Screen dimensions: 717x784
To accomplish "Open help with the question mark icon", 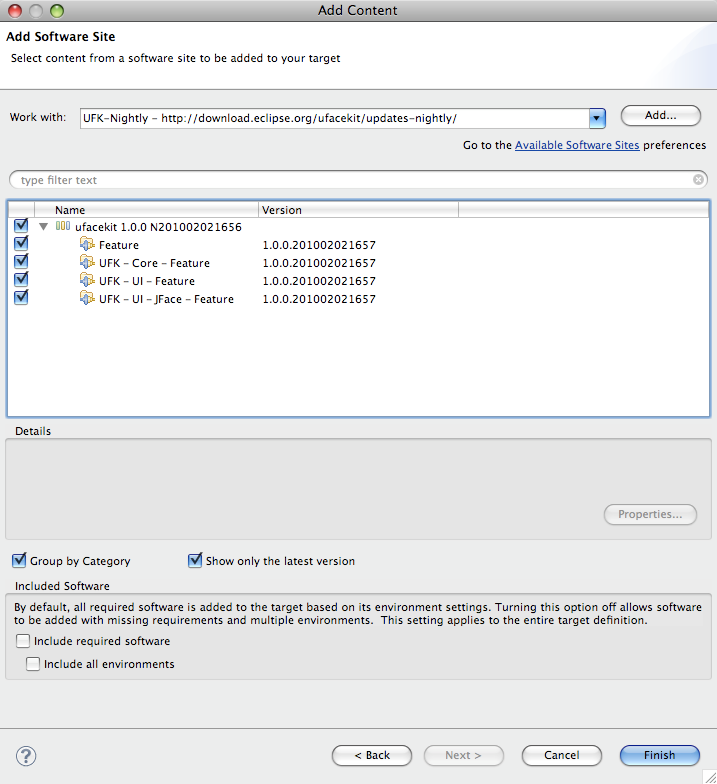I will click(x=27, y=756).
